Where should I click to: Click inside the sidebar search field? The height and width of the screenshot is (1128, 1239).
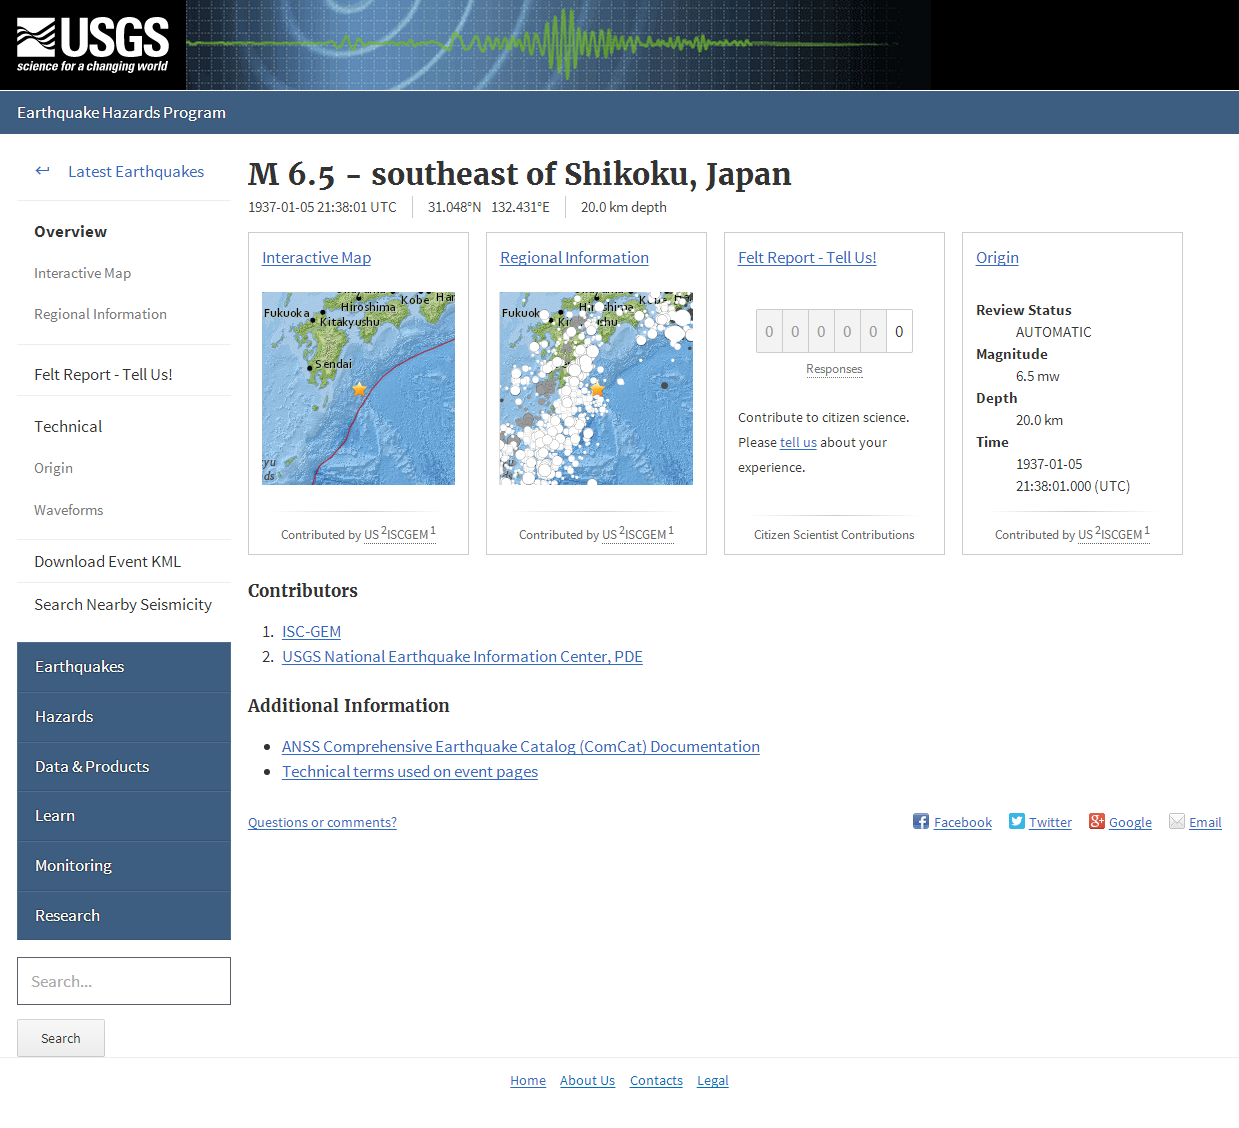123,981
